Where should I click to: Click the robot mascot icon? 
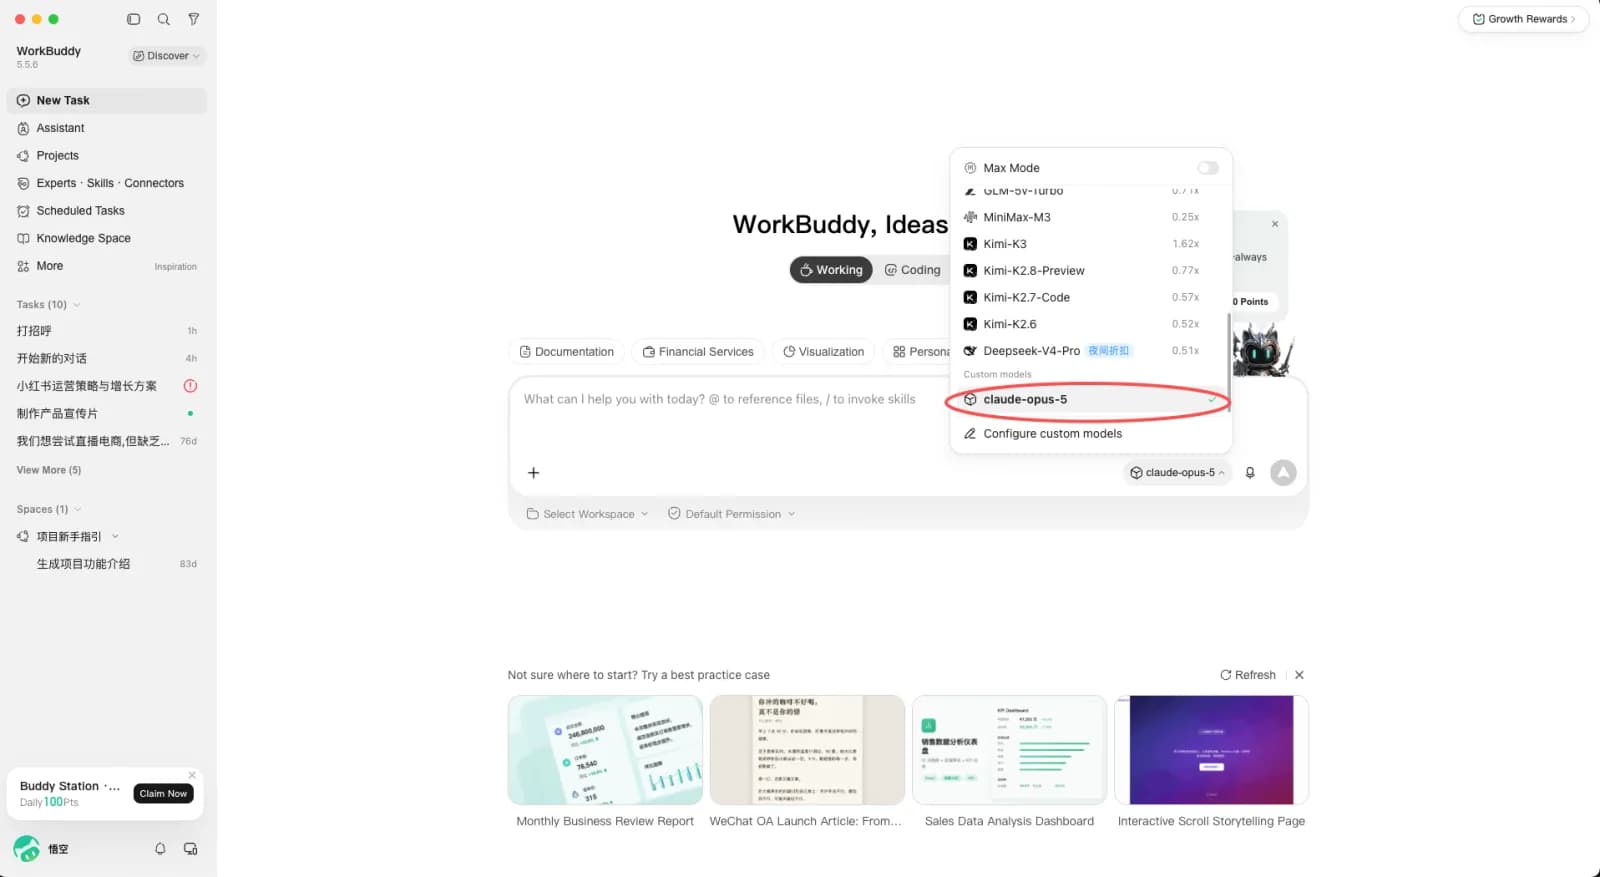1263,349
